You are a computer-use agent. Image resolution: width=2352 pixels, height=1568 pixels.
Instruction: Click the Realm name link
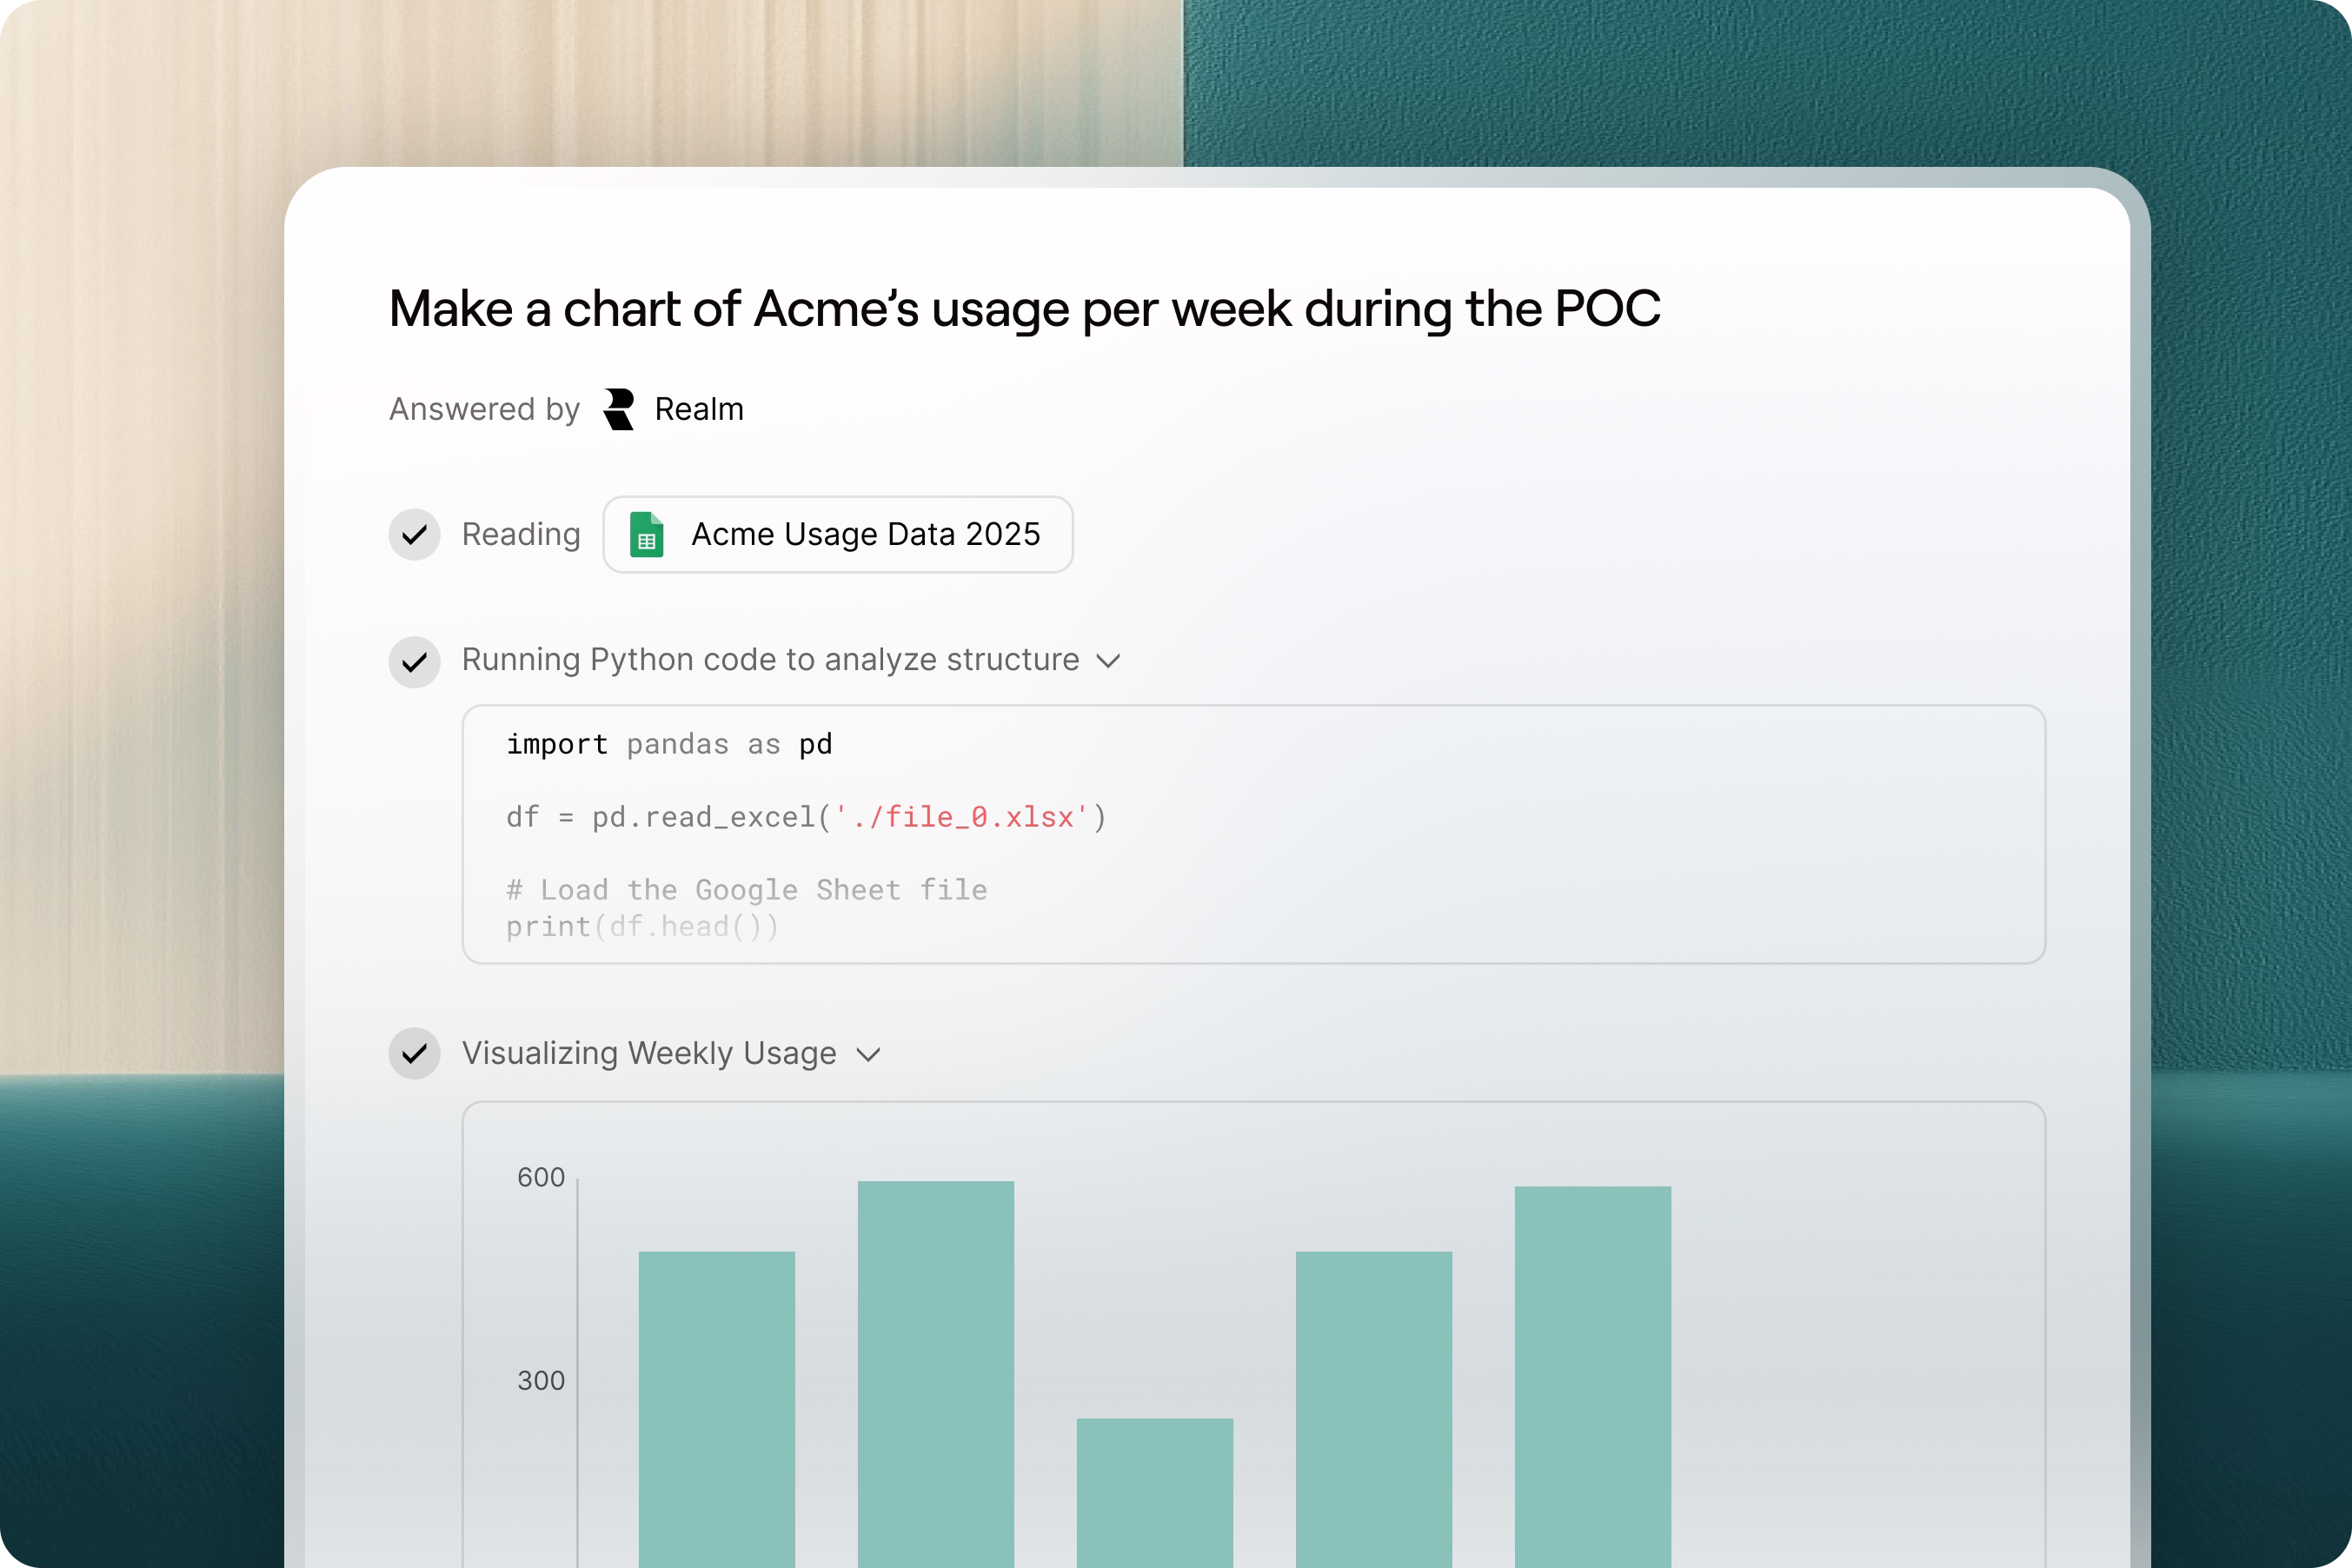coord(699,409)
